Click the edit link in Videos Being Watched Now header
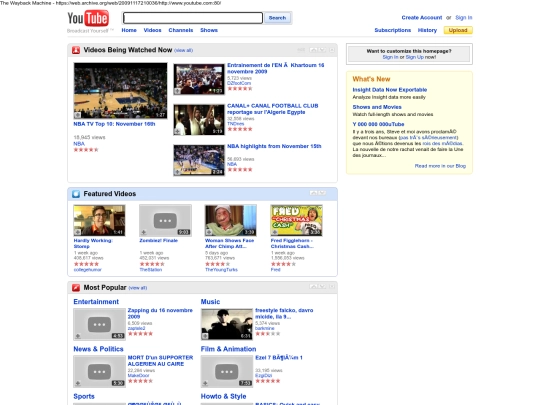The width and height of the screenshot is (540, 405). (301, 50)
